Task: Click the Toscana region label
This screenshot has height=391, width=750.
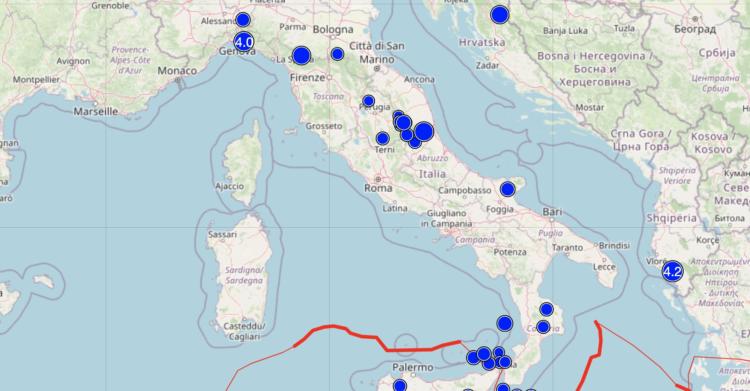Action: point(328,96)
